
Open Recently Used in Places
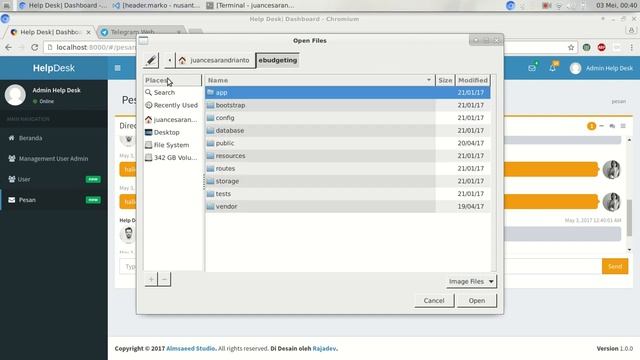pos(173,105)
